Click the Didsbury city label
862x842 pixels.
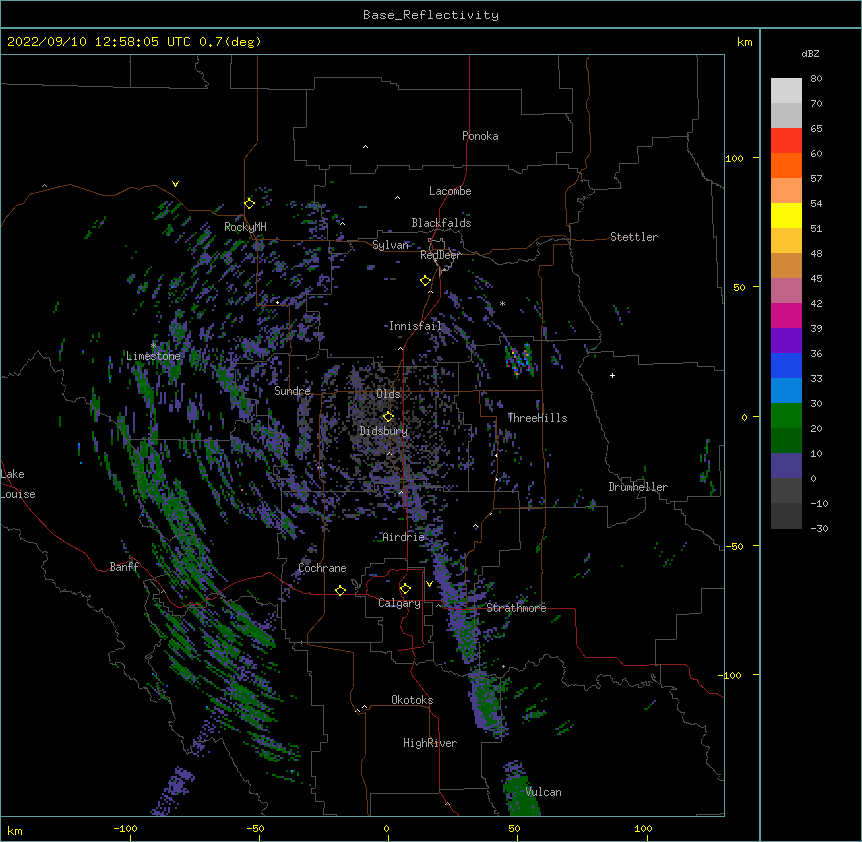tap(384, 431)
